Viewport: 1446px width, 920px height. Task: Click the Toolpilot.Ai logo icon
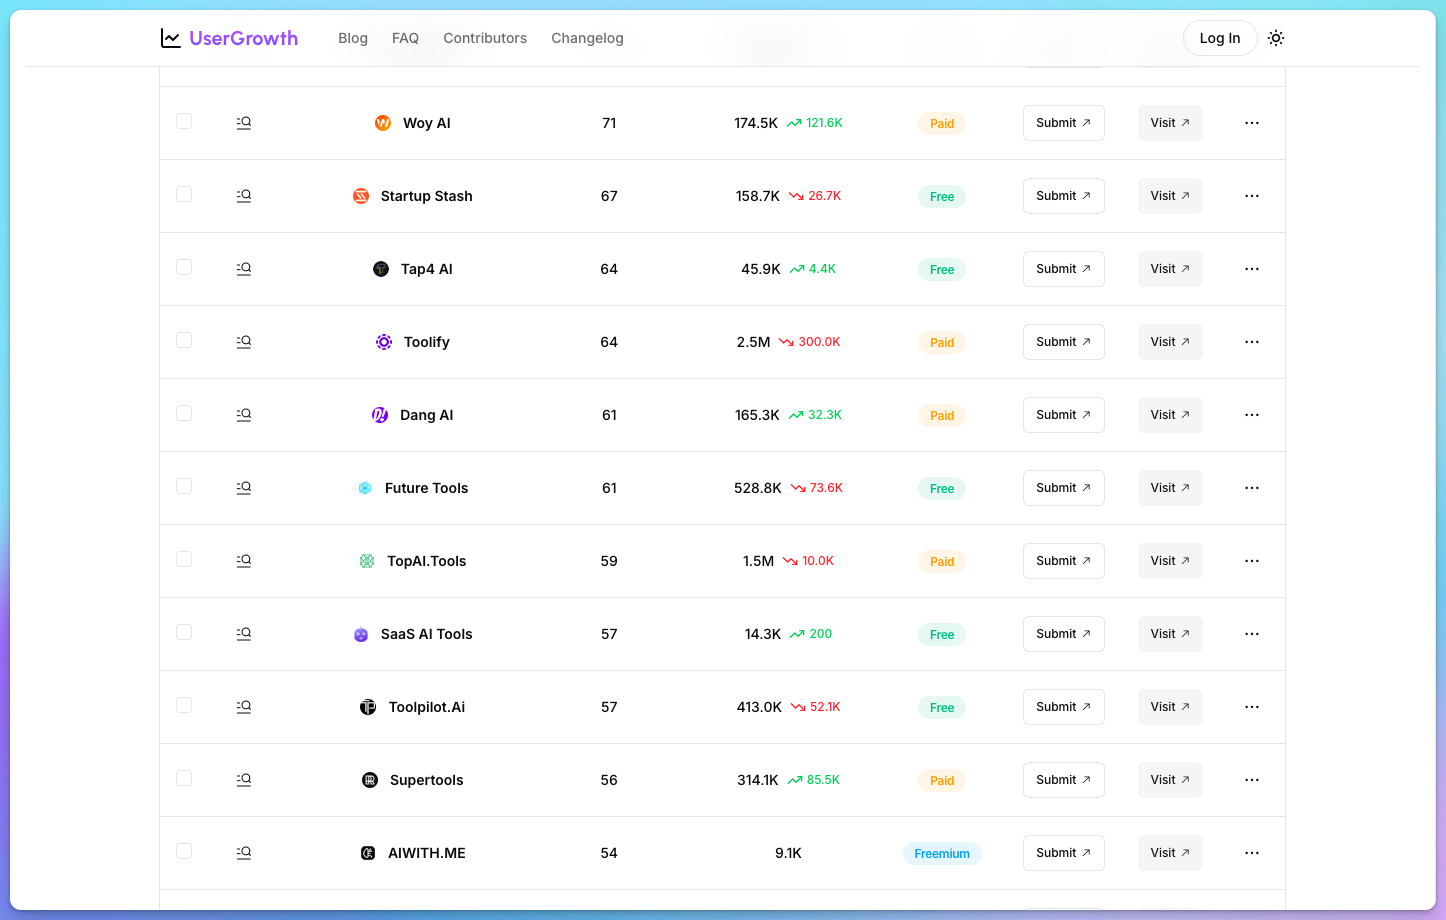click(368, 707)
